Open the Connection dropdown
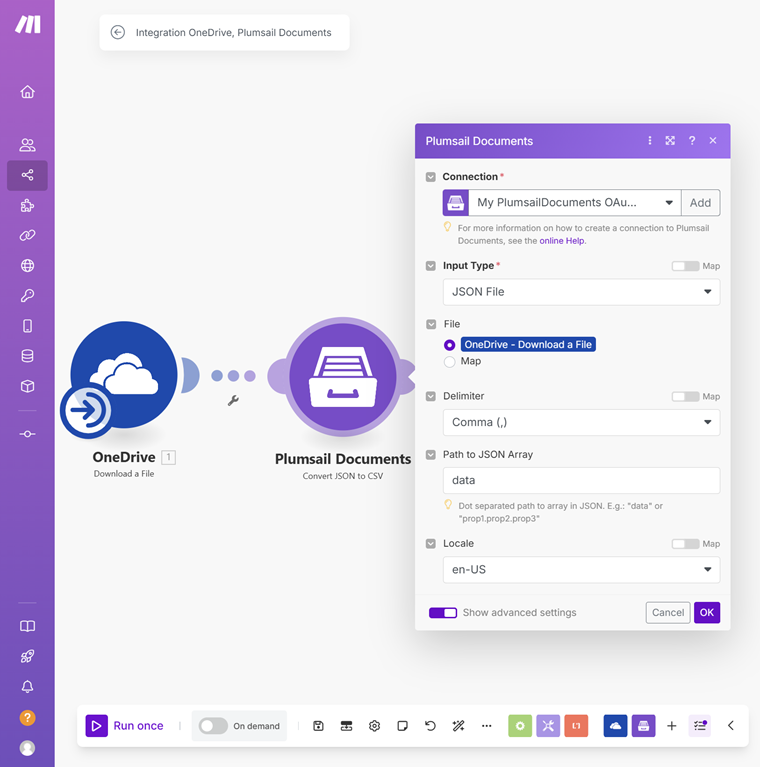Screen dimensions: 760x767 pyautogui.click(x=575, y=203)
